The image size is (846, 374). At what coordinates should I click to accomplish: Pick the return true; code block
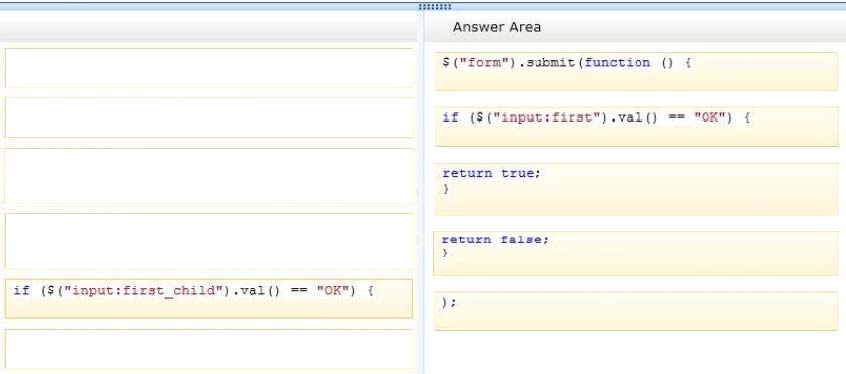[x=636, y=189]
